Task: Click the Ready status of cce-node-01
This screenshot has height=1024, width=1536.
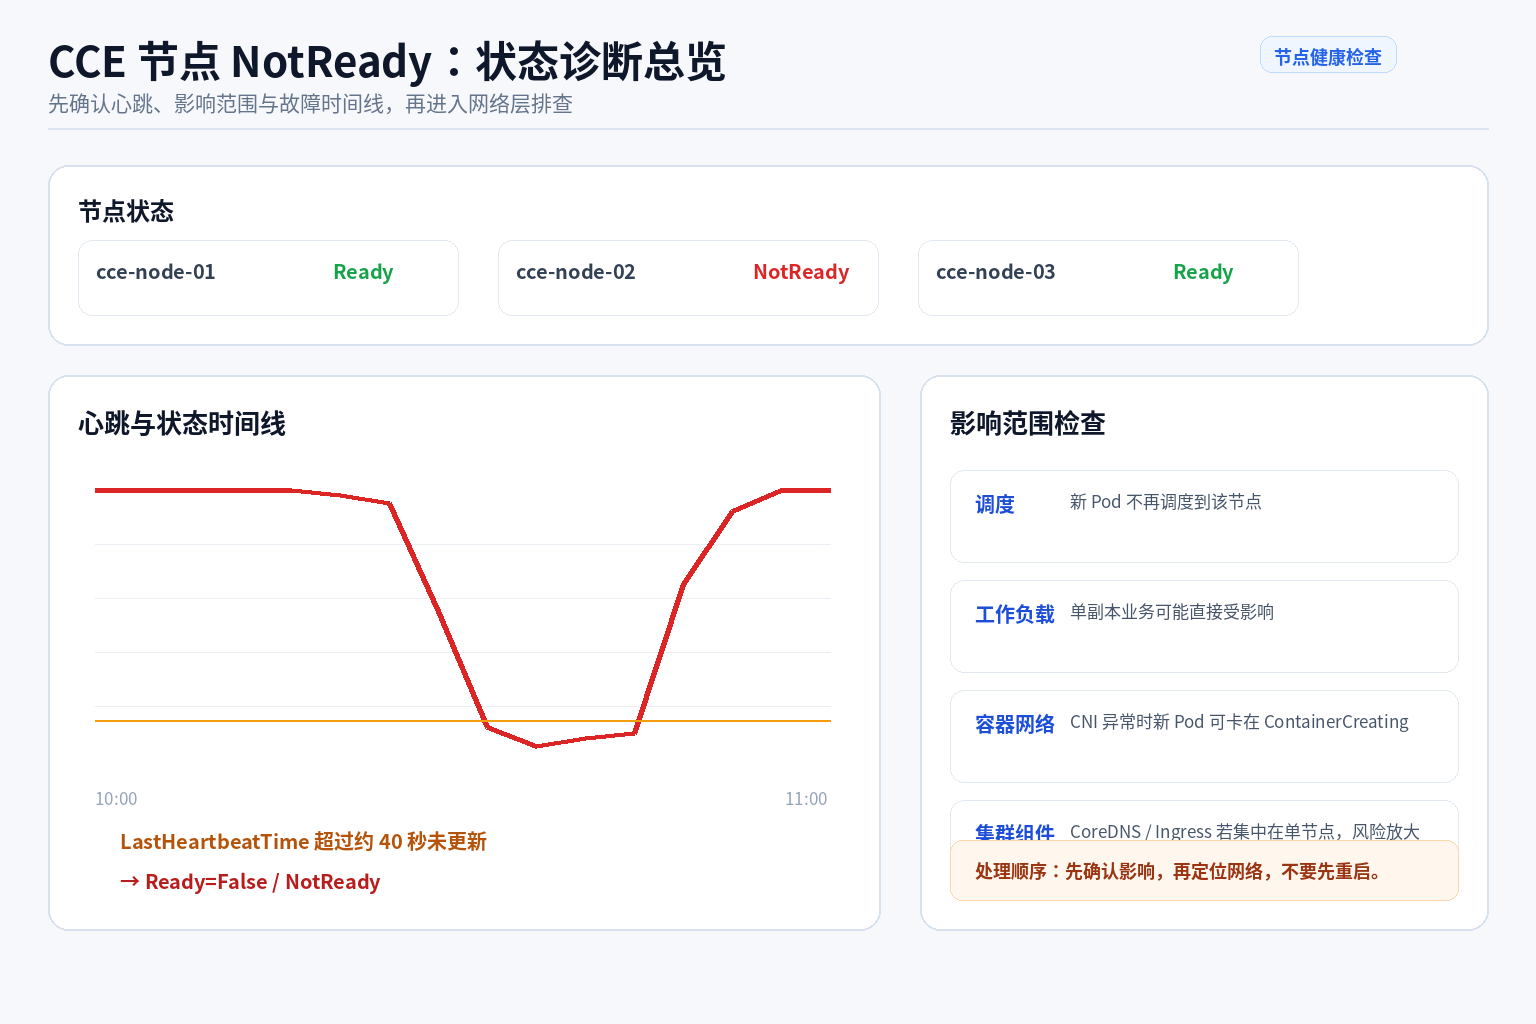Action: tap(363, 272)
